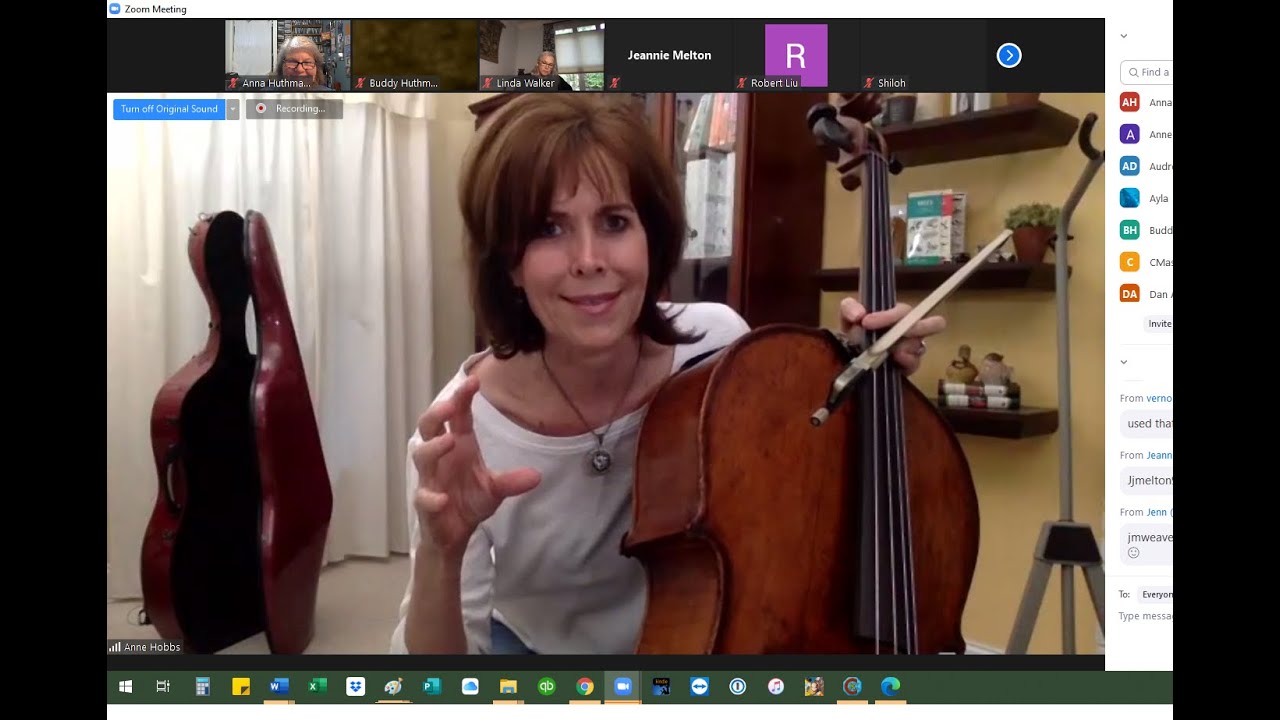Open the dropdown arrow beside Original Sound
The width and height of the screenshot is (1280, 720).
point(233,109)
